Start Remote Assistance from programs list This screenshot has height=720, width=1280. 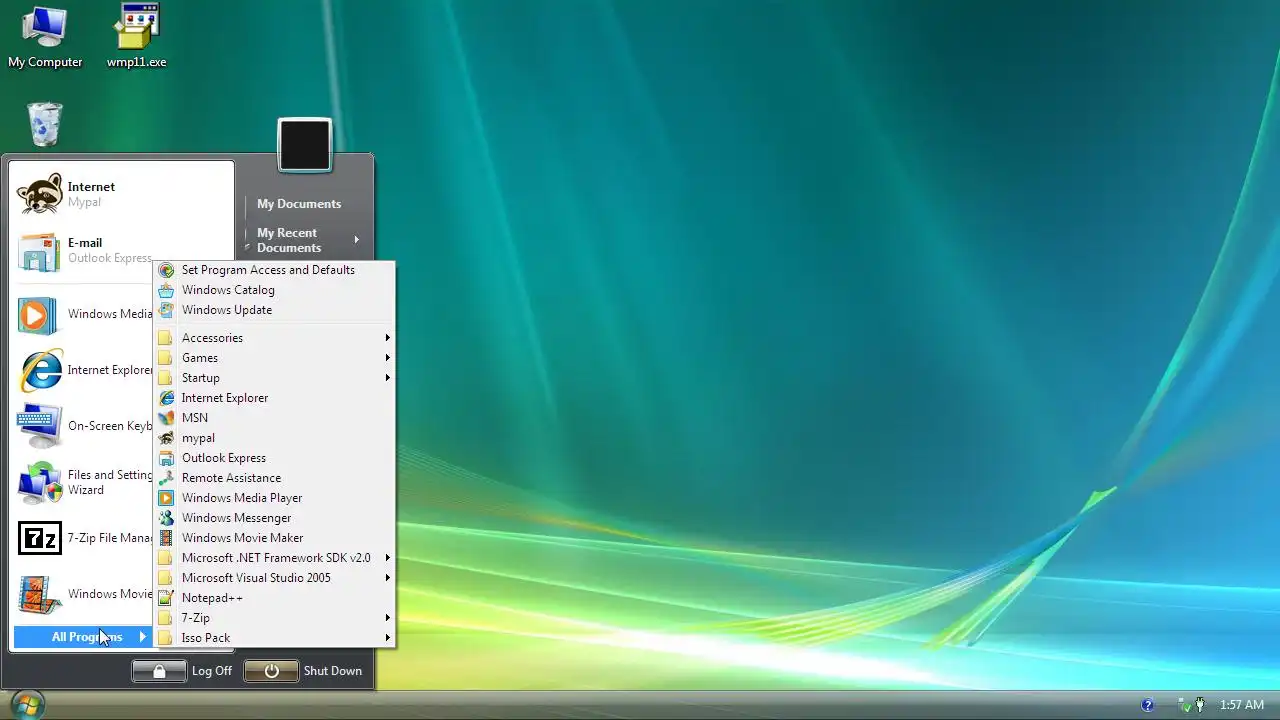point(274,478)
